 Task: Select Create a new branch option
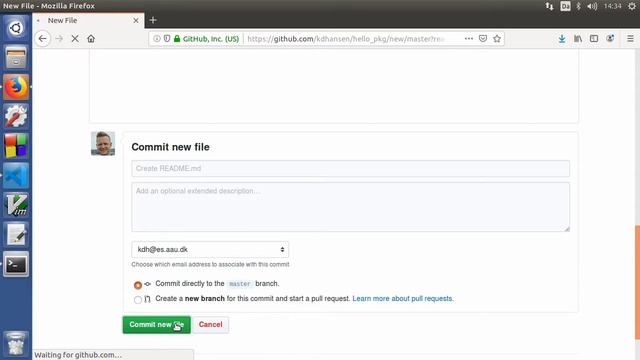point(138,300)
